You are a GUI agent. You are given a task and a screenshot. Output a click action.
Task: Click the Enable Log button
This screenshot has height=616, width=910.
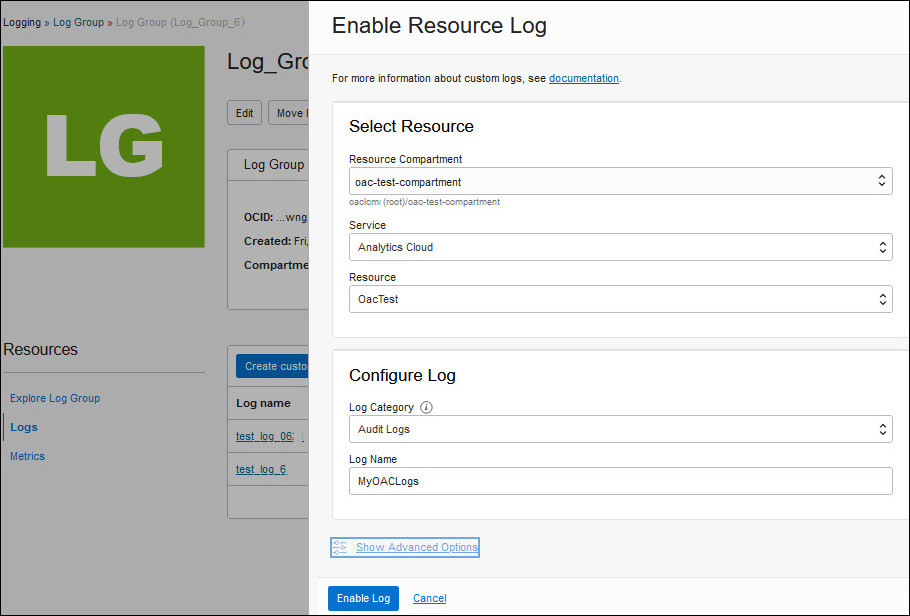click(x=363, y=598)
